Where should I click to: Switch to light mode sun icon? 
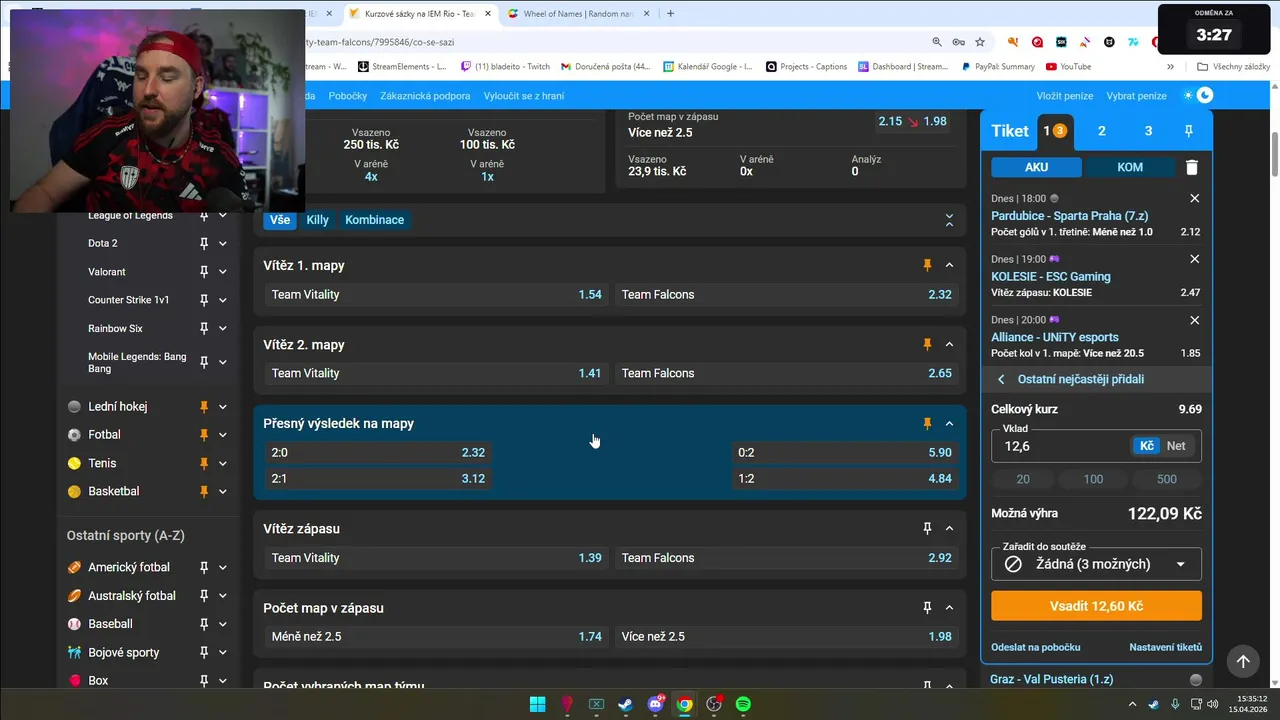pos(1188,96)
